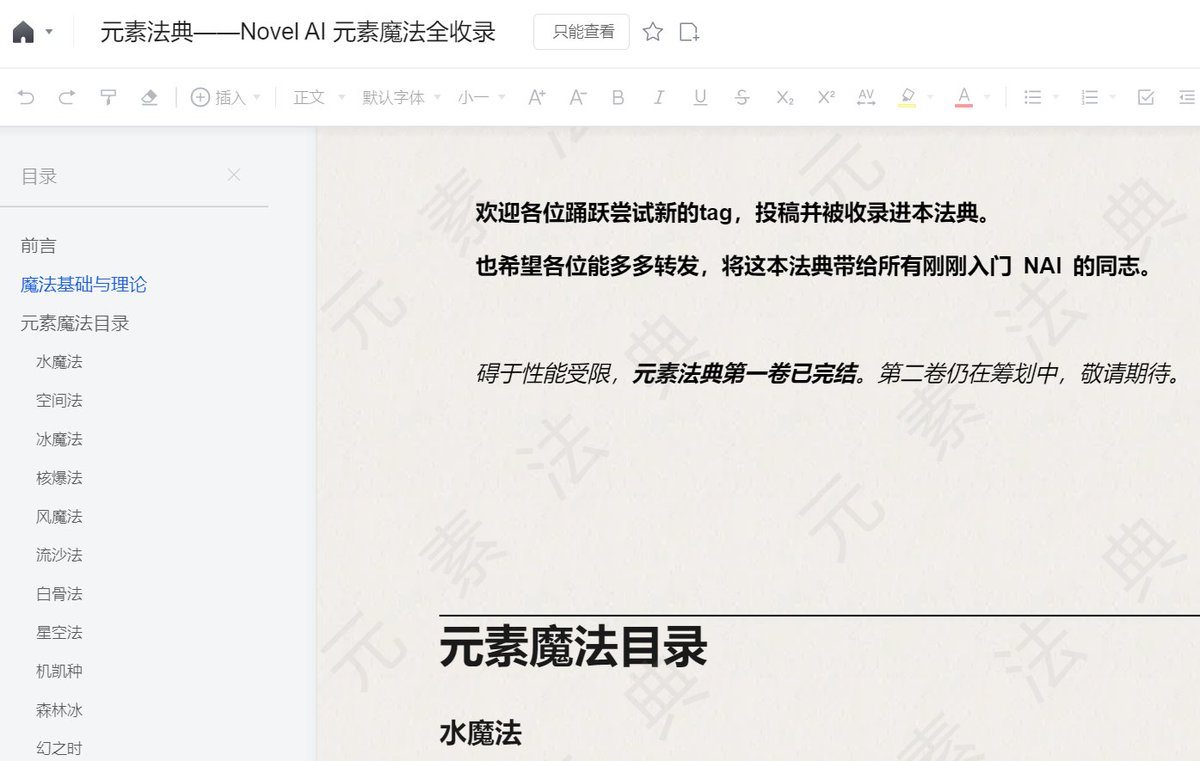
Task: Open numbered list style dropdown arrow
Action: click(x=1112, y=97)
